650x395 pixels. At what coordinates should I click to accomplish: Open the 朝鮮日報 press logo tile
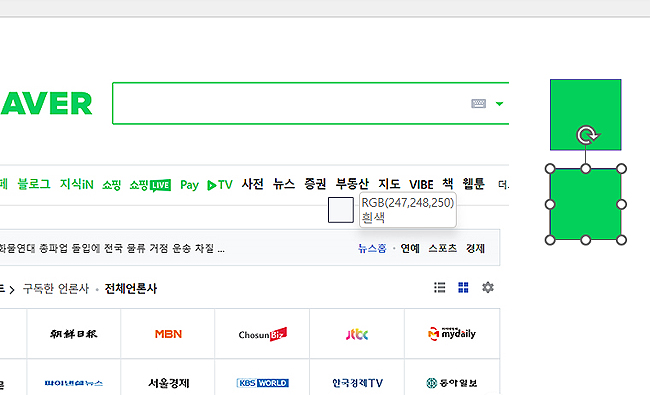[74, 334]
